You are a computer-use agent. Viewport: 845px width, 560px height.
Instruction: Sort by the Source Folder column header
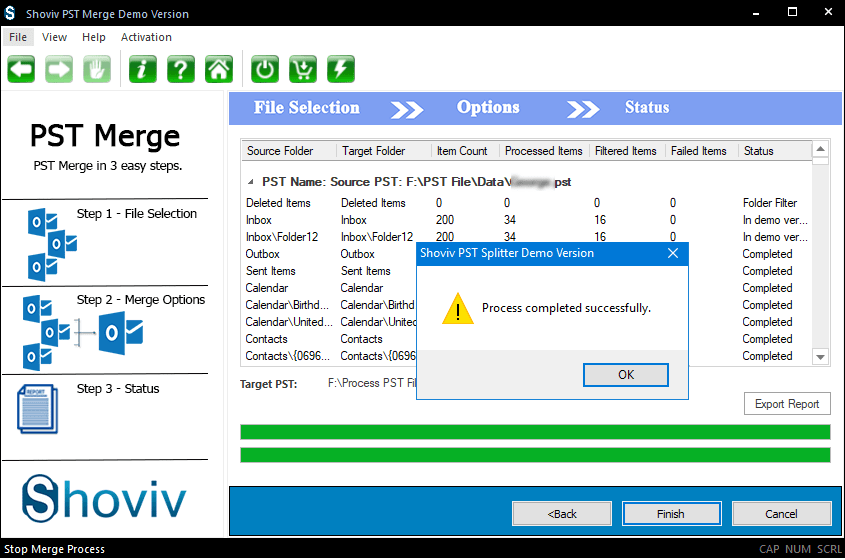[x=289, y=151]
